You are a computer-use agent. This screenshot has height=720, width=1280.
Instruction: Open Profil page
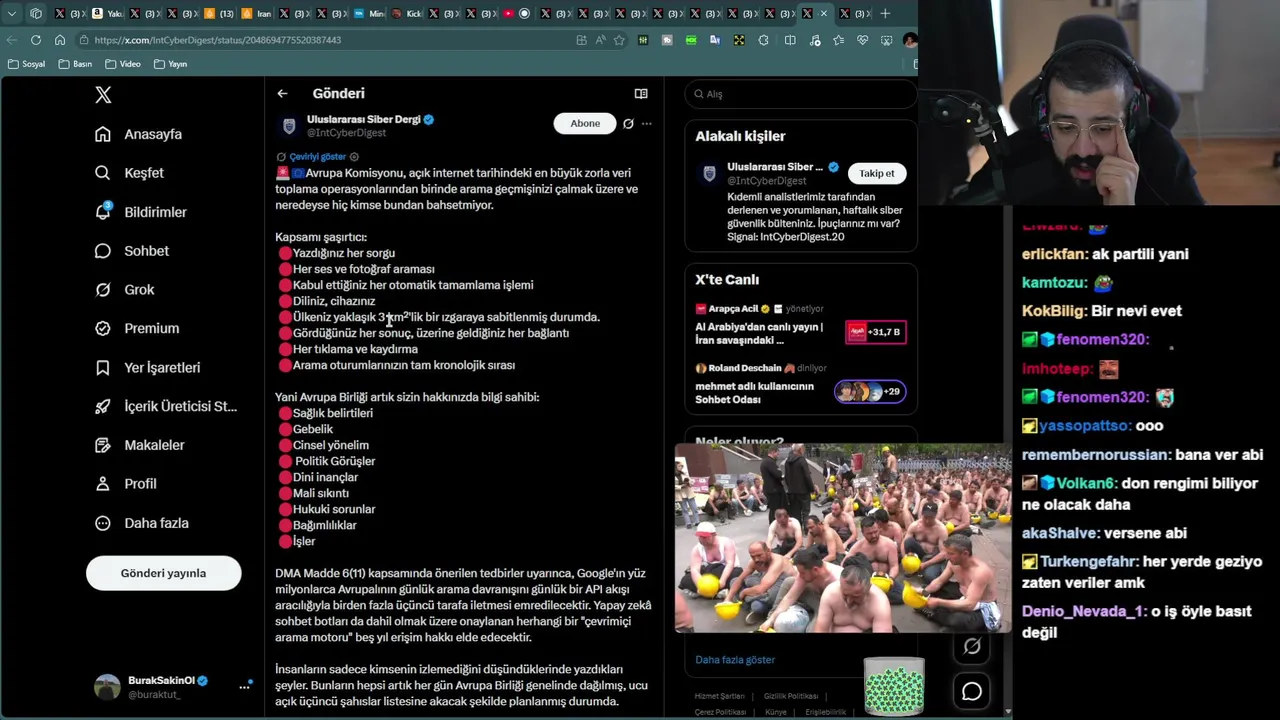coord(125,484)
